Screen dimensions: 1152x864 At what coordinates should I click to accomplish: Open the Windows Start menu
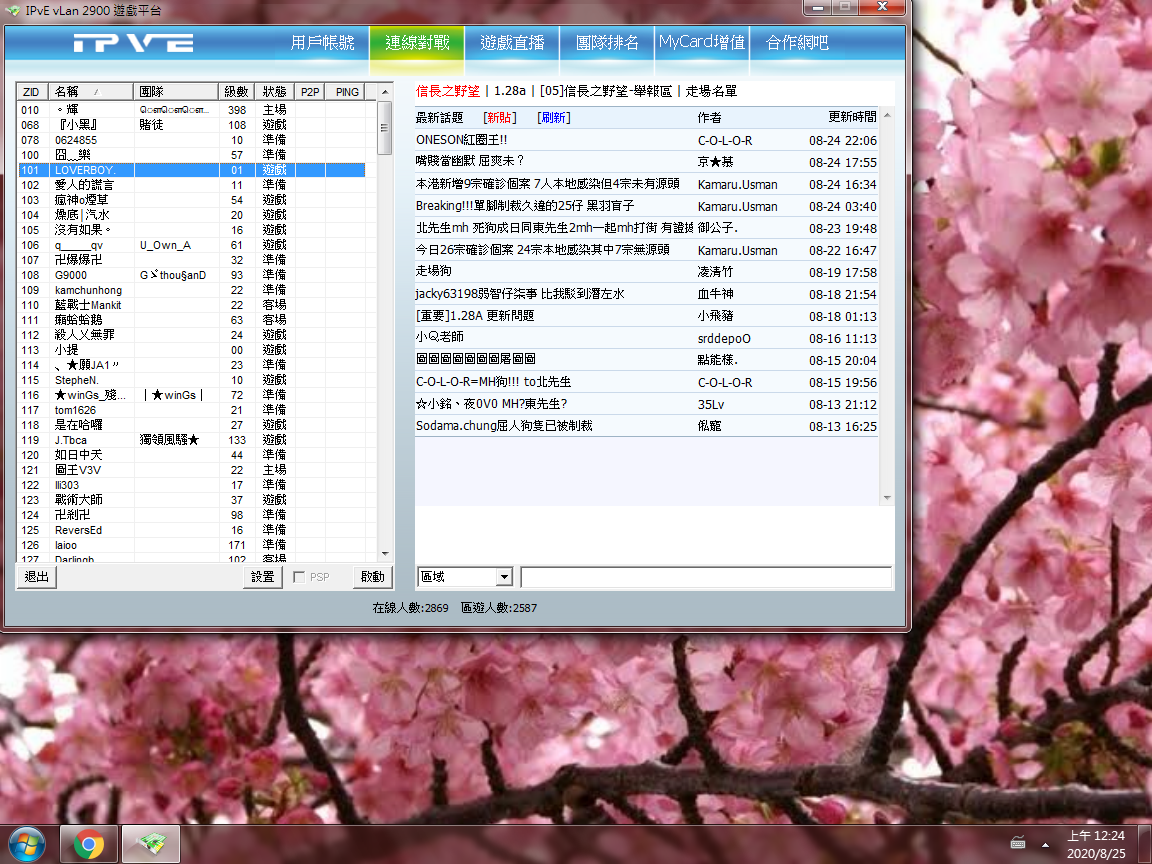27,845
